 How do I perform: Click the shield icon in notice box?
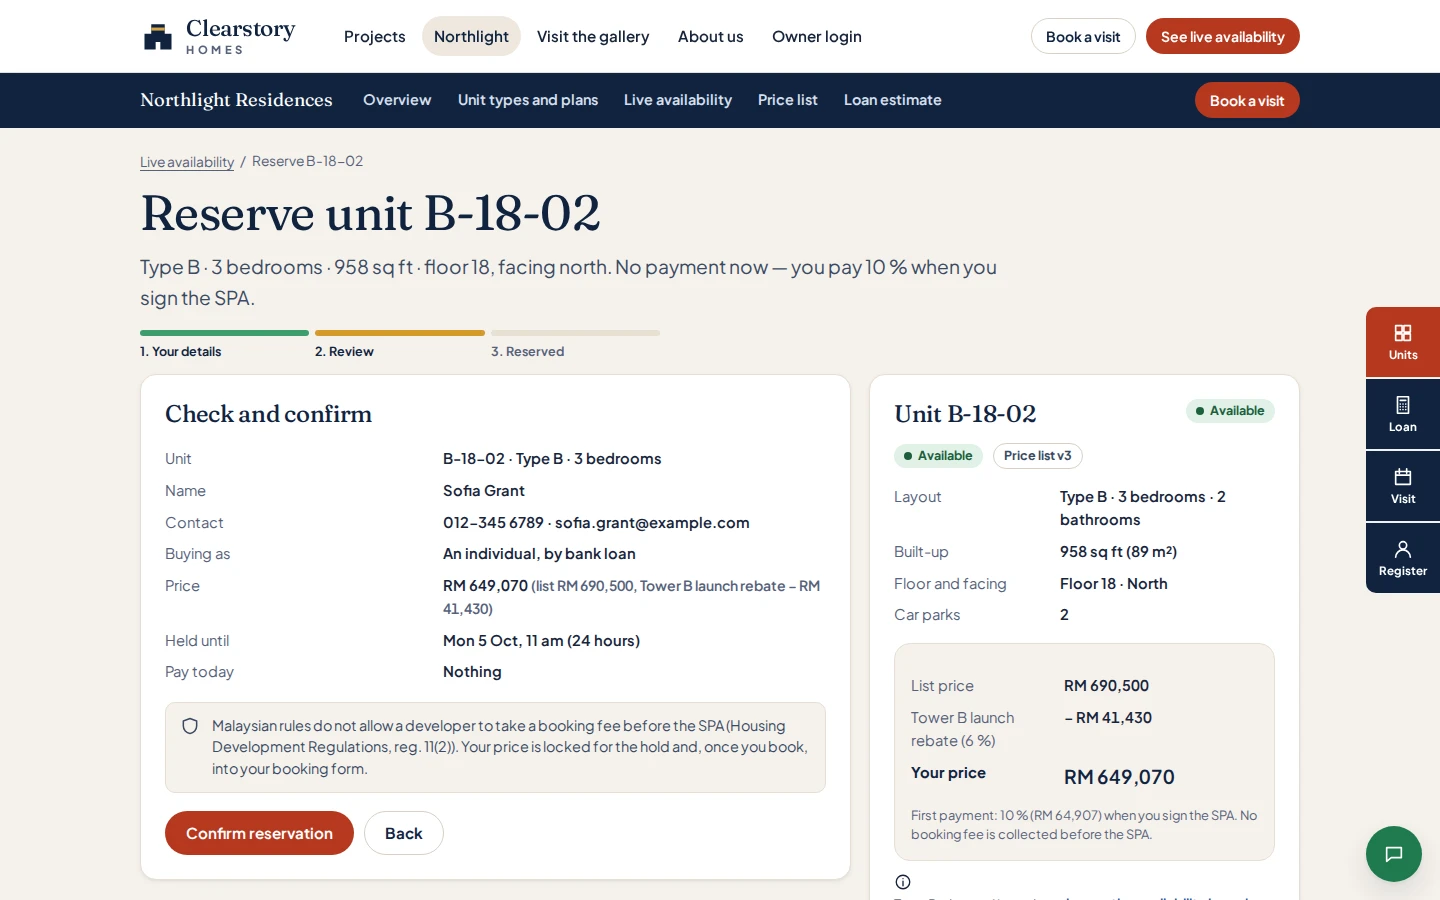pyautogui.click(x=190, y=726)
